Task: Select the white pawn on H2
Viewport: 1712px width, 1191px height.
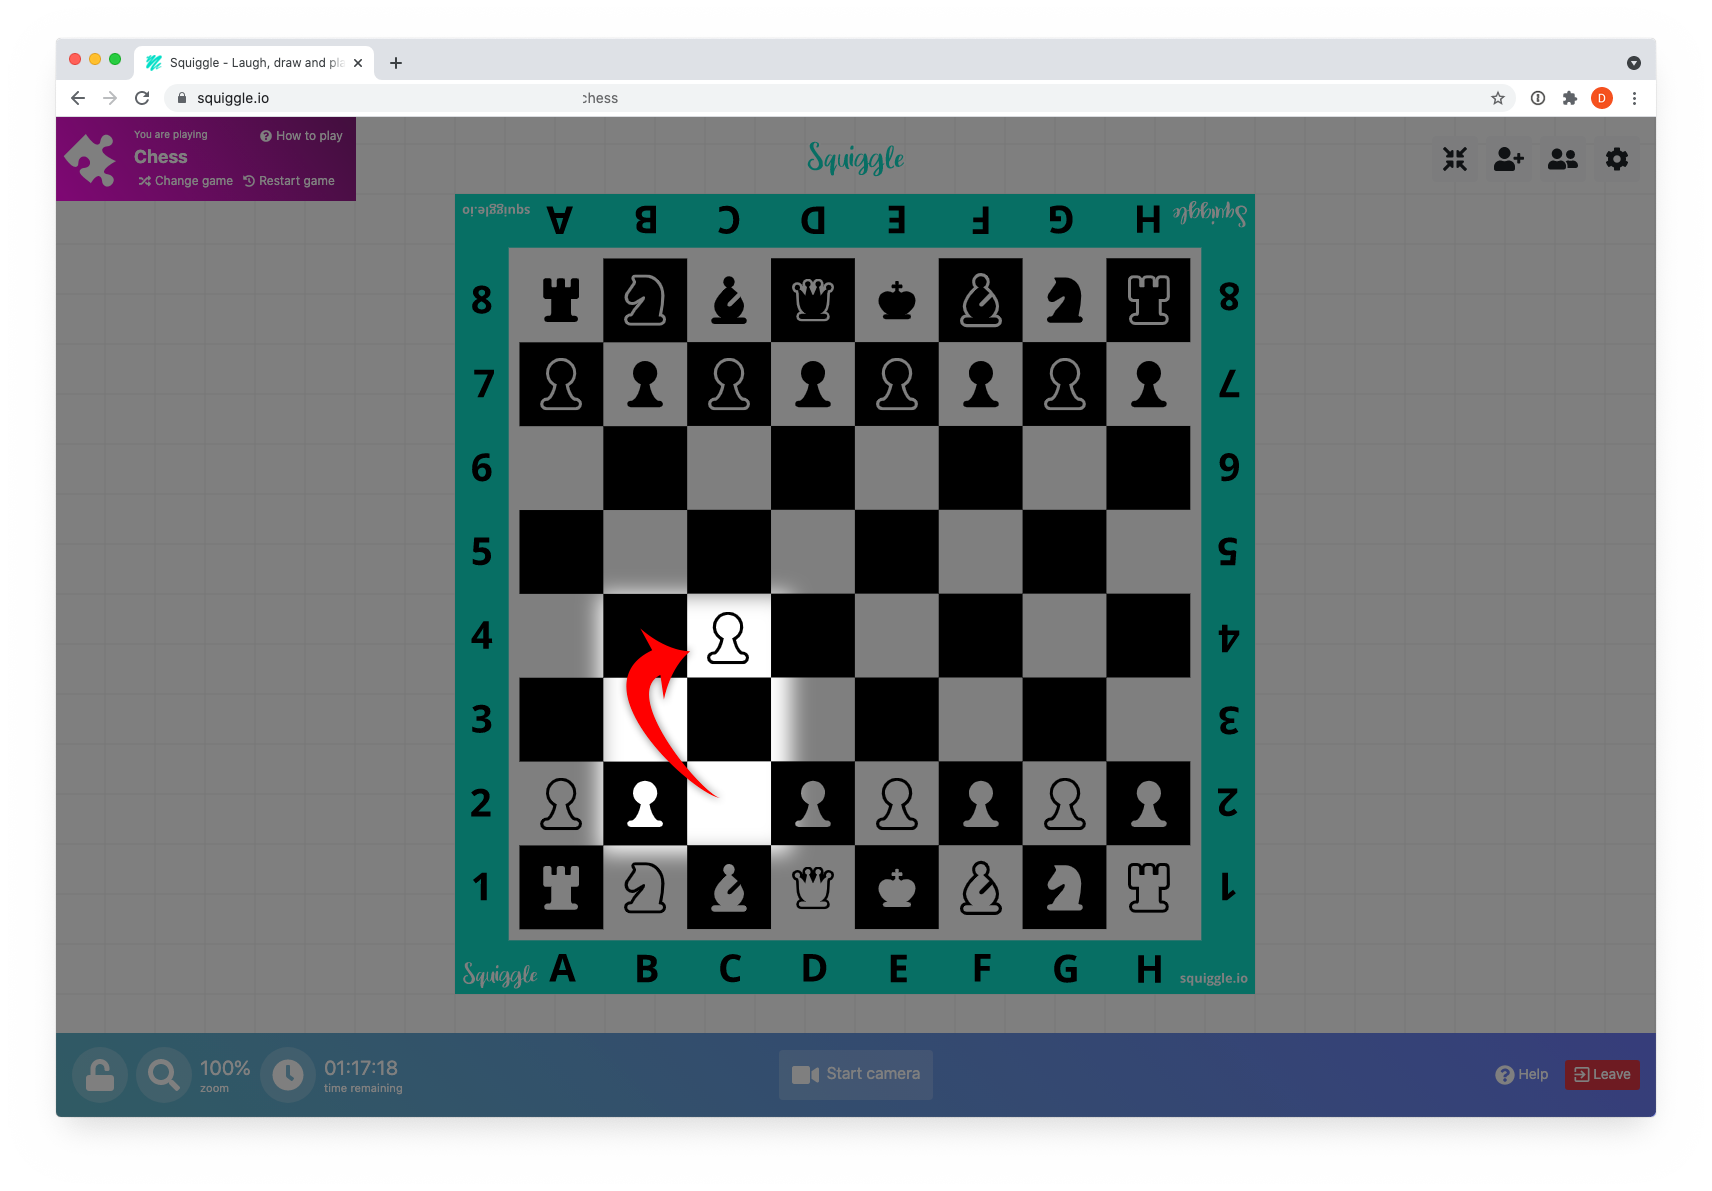Action: pos(1149,804)
